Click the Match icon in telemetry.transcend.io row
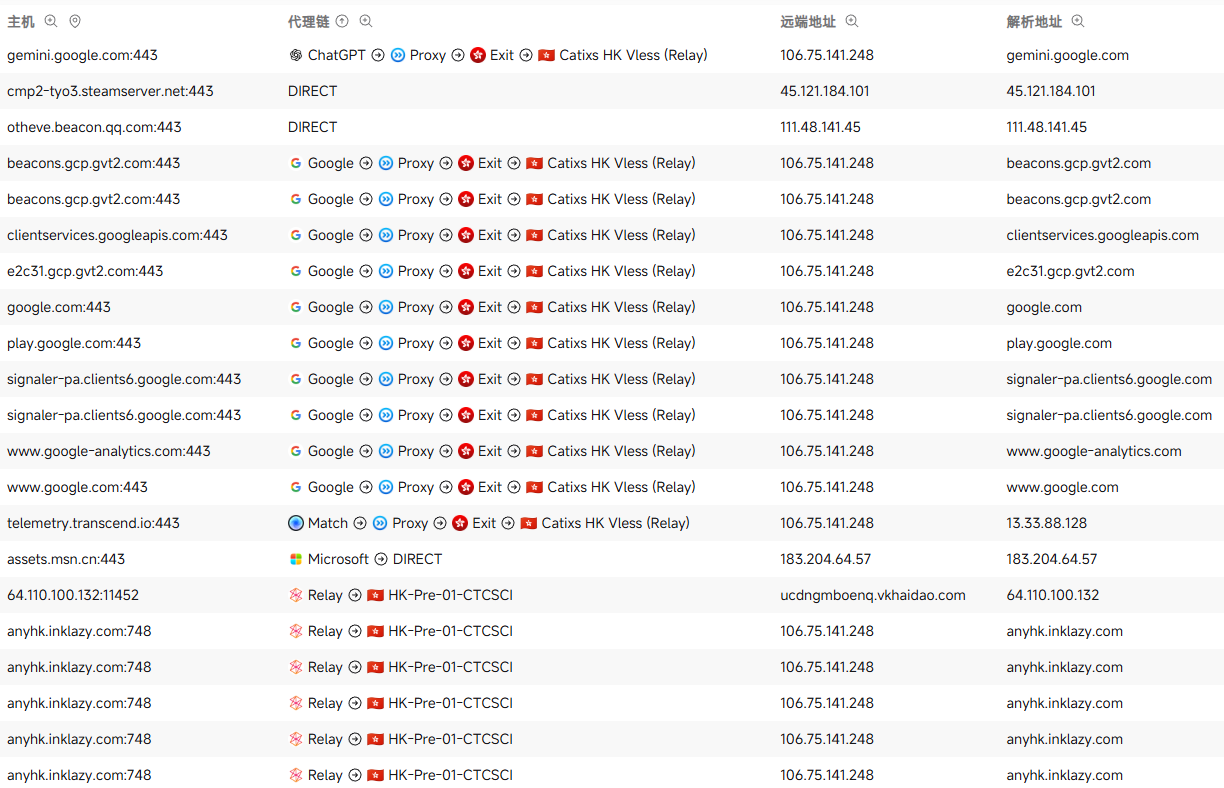The width and height of the screenshot is (1224, 788). tap(296, 523)
